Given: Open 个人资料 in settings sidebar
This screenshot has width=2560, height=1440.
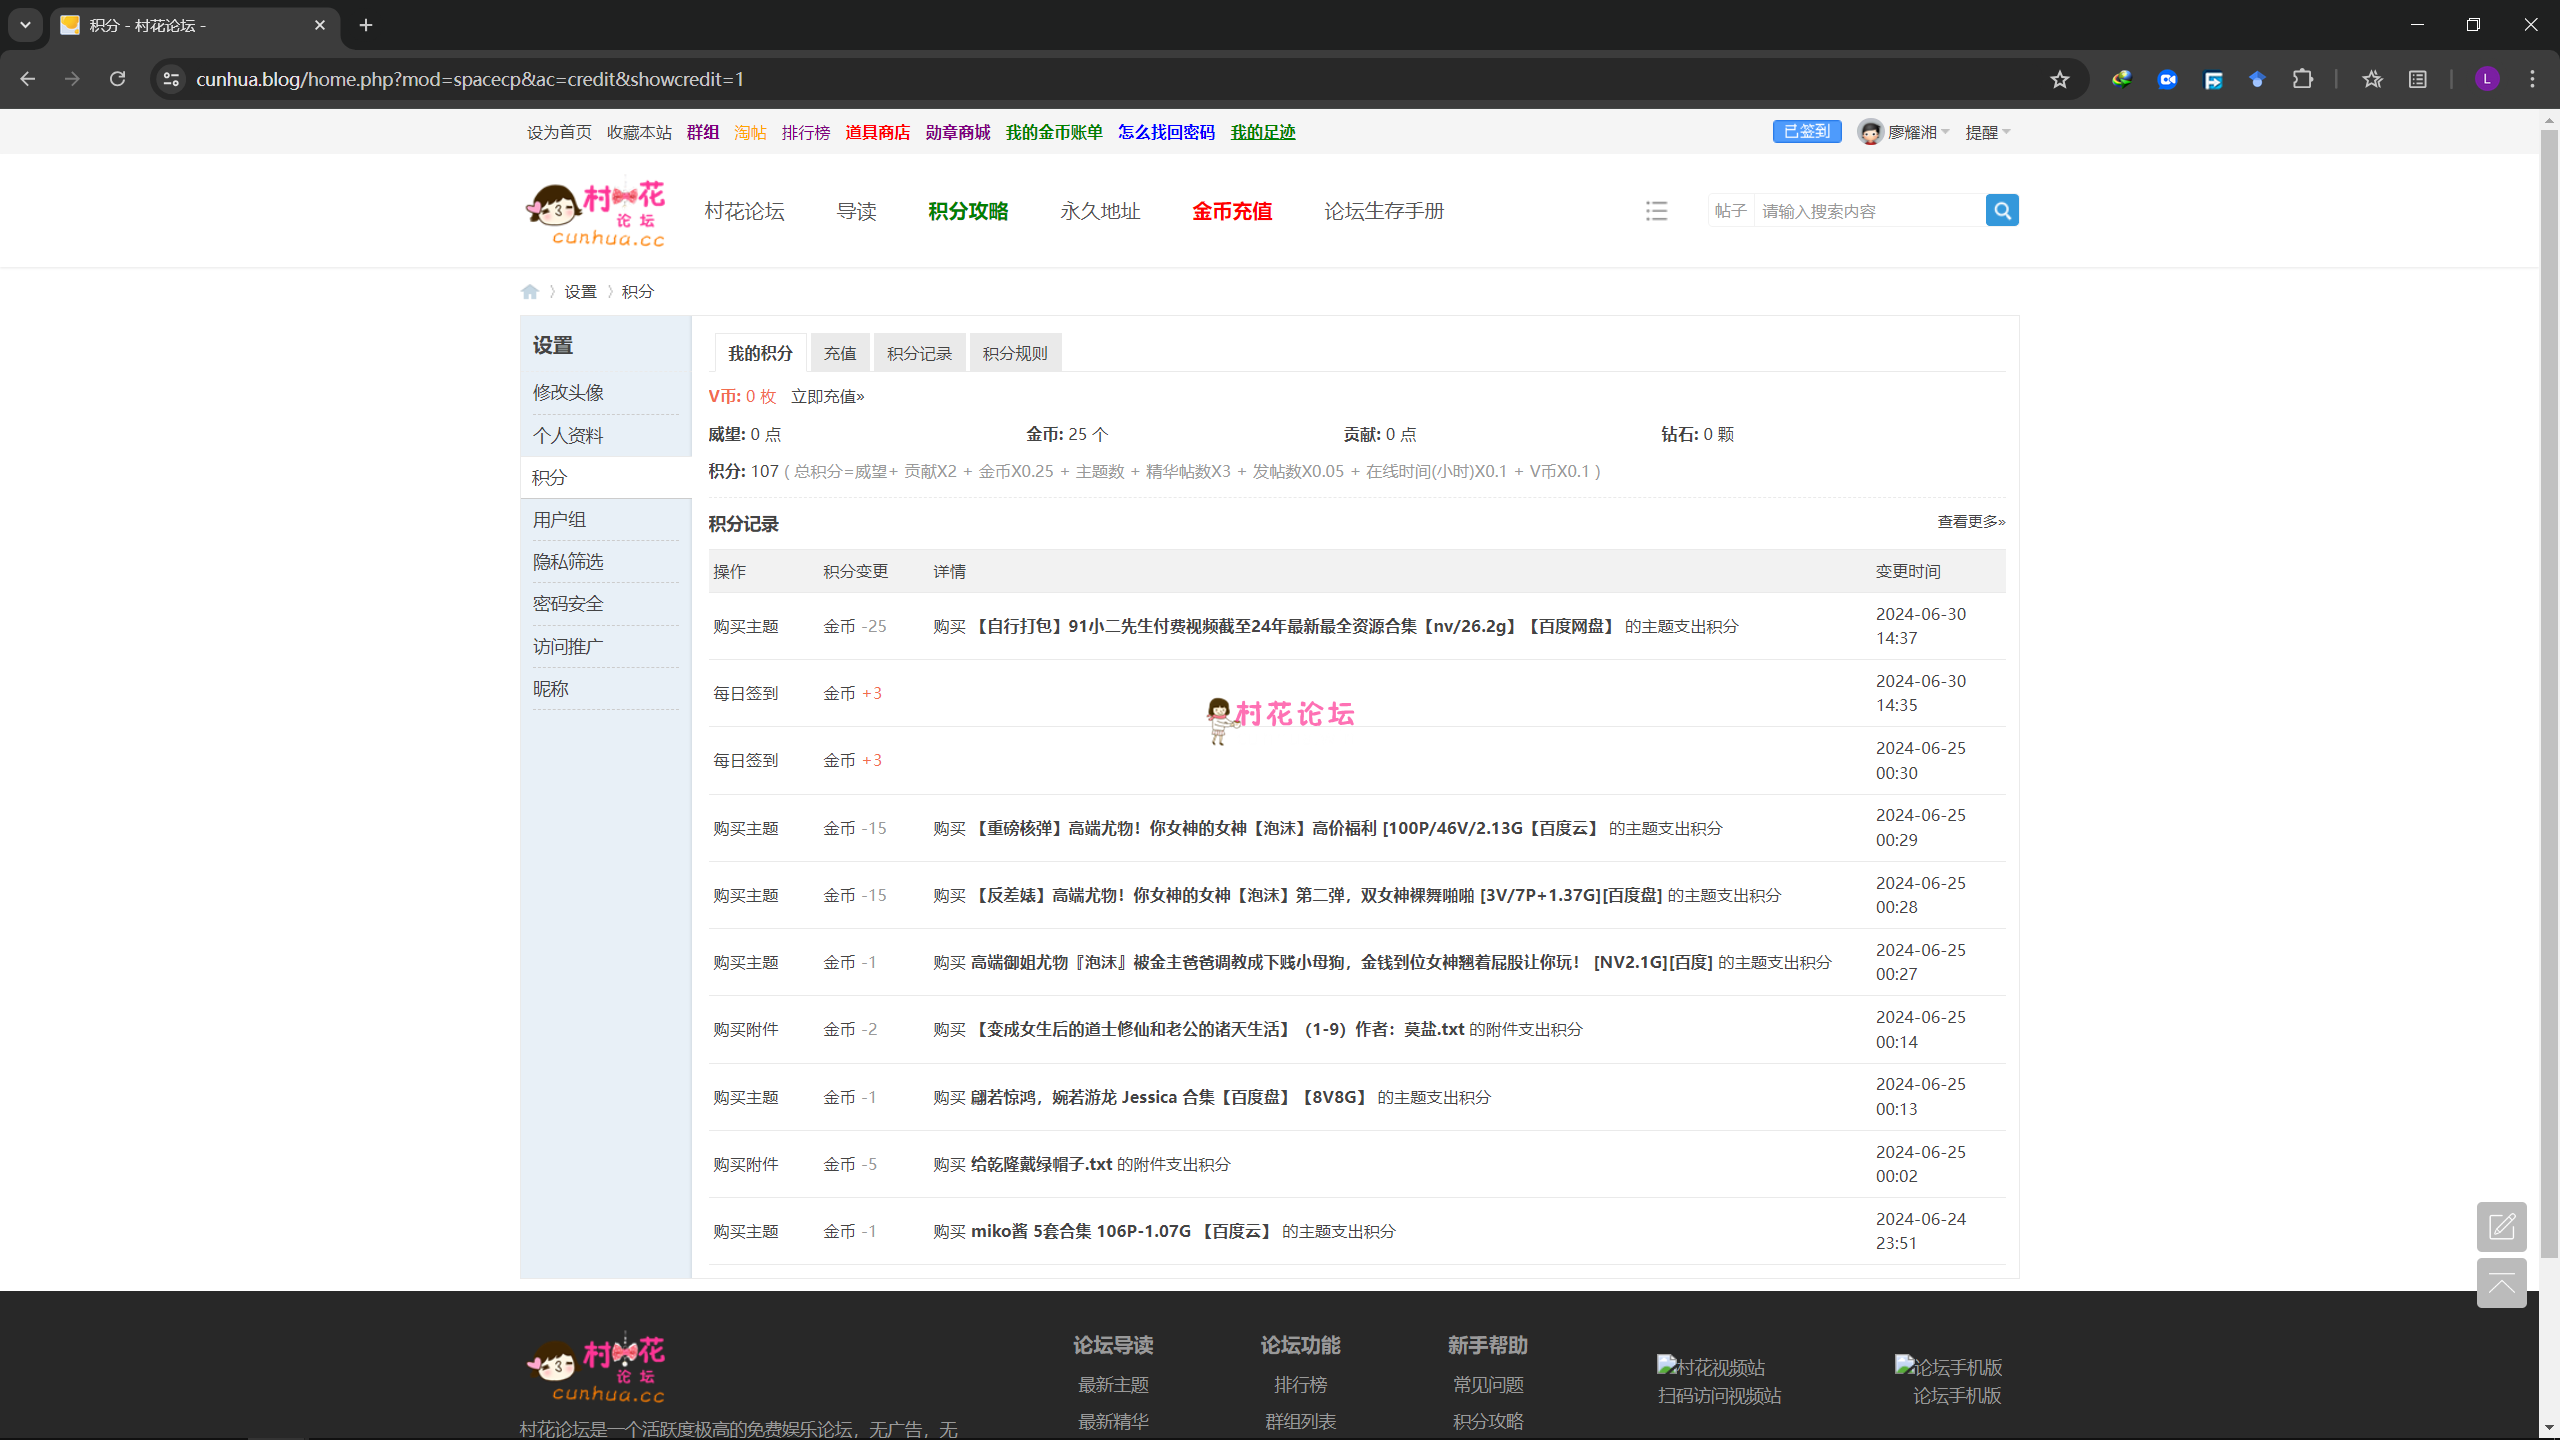Looking at the screenshot, I should click(x=568, y=435).
